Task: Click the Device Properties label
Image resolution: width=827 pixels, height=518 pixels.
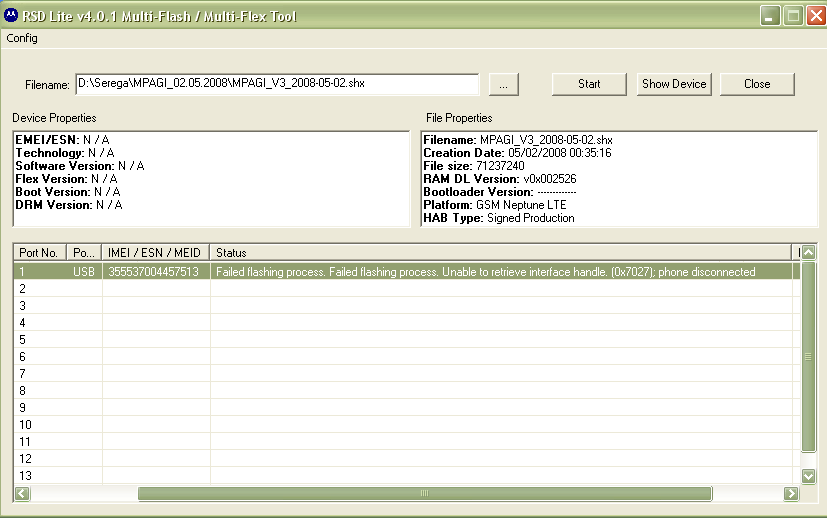Action: point(54,118)
